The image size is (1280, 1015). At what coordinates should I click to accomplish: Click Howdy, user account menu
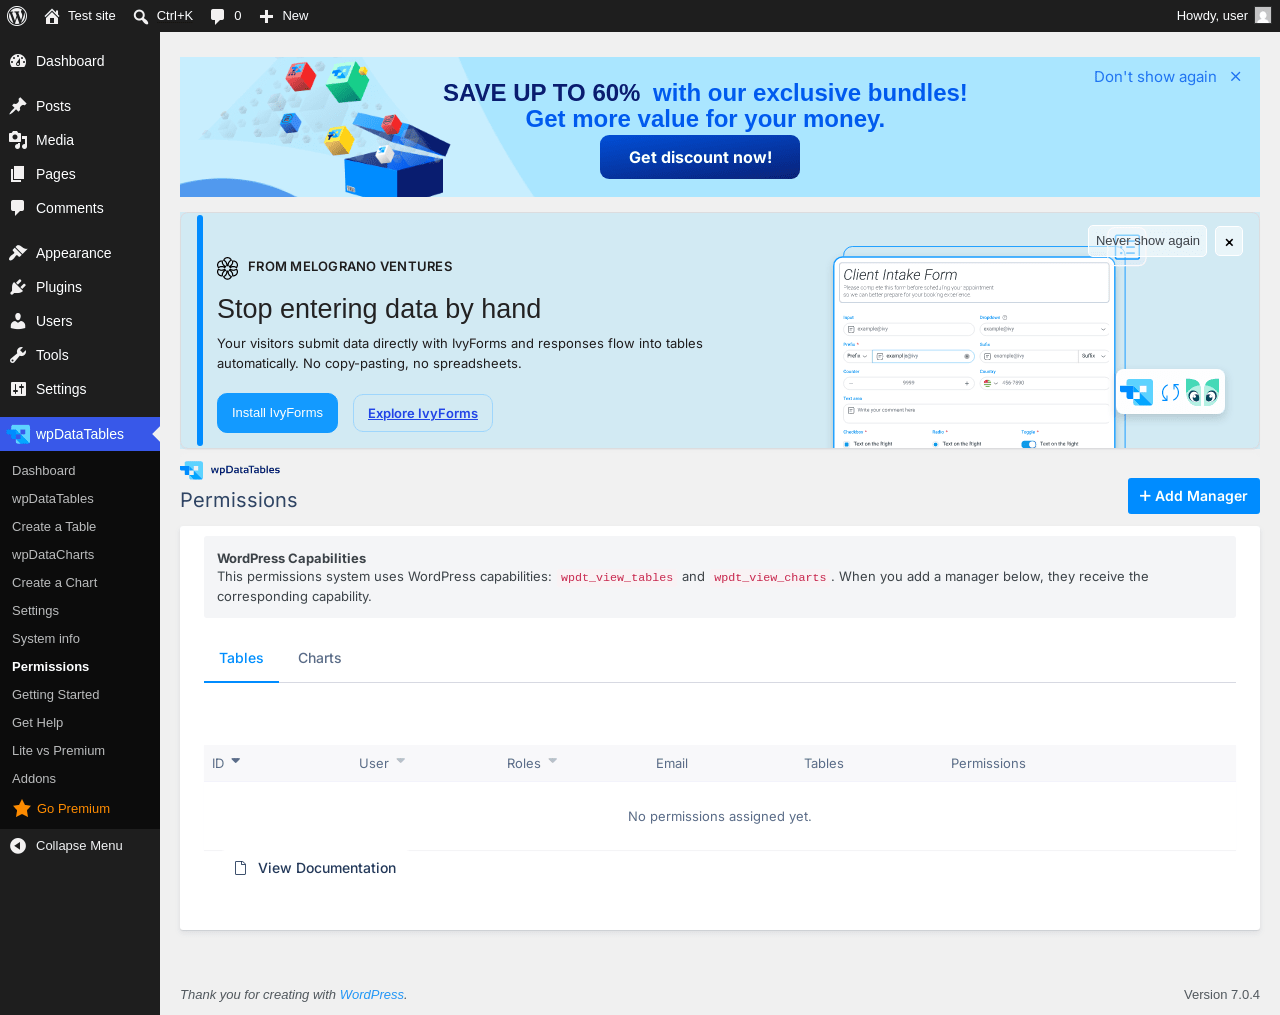click(x=1223, y=16)
